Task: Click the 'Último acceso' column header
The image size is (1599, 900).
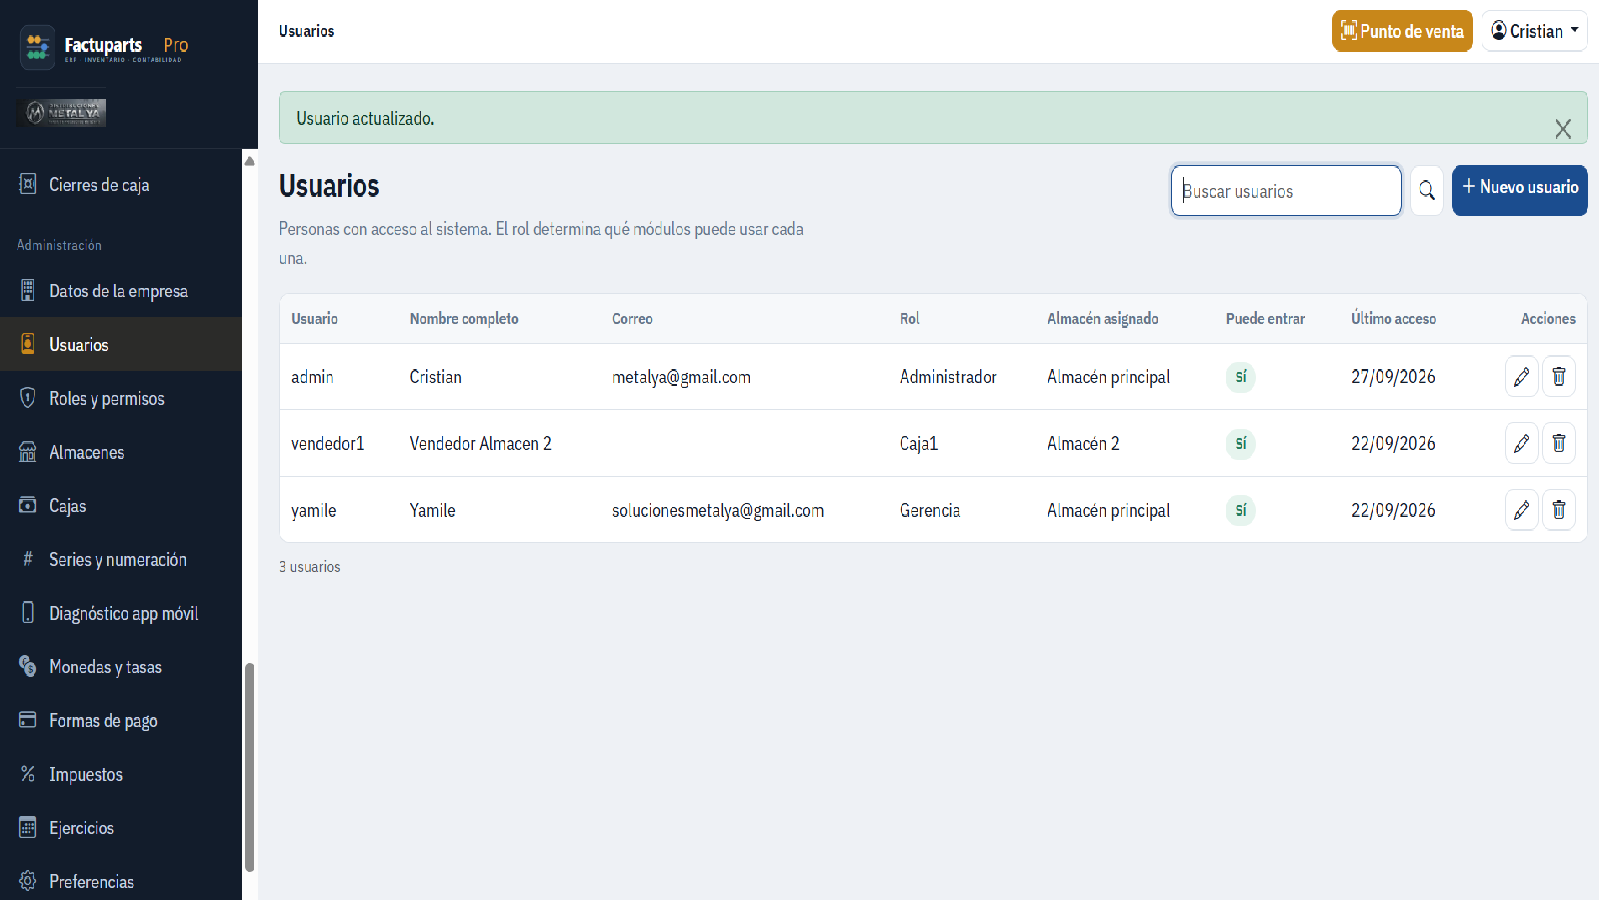Action: (x=1393, y=319)
